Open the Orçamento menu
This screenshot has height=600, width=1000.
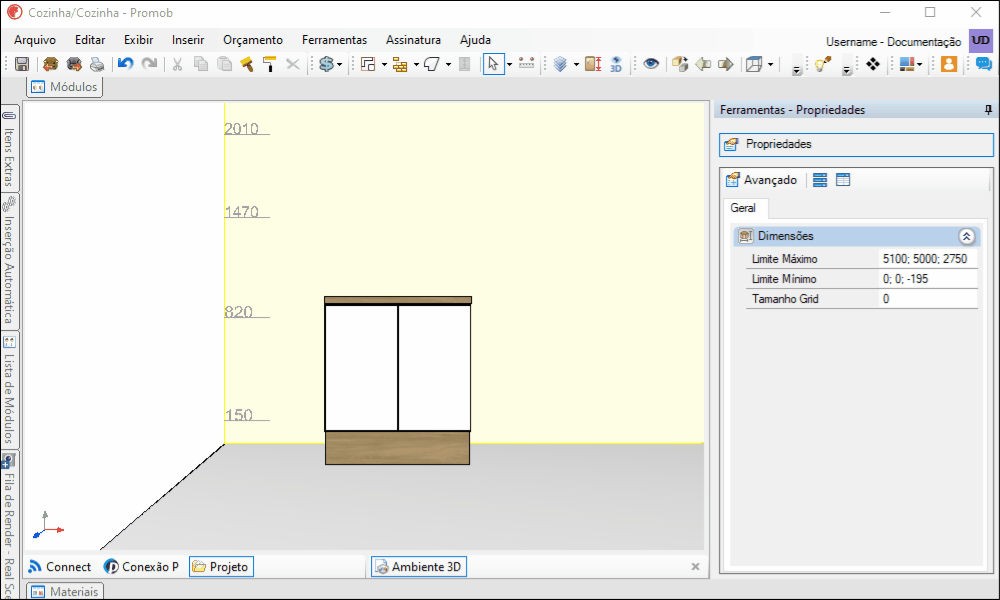pos(253,40)
